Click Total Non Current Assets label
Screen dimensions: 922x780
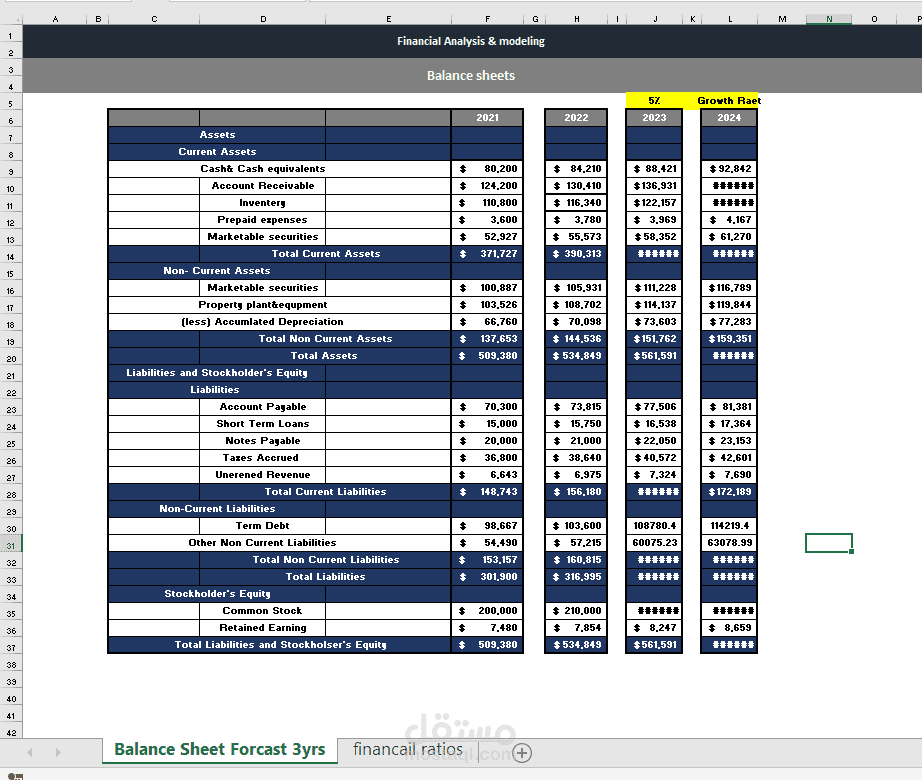[325, 339]
